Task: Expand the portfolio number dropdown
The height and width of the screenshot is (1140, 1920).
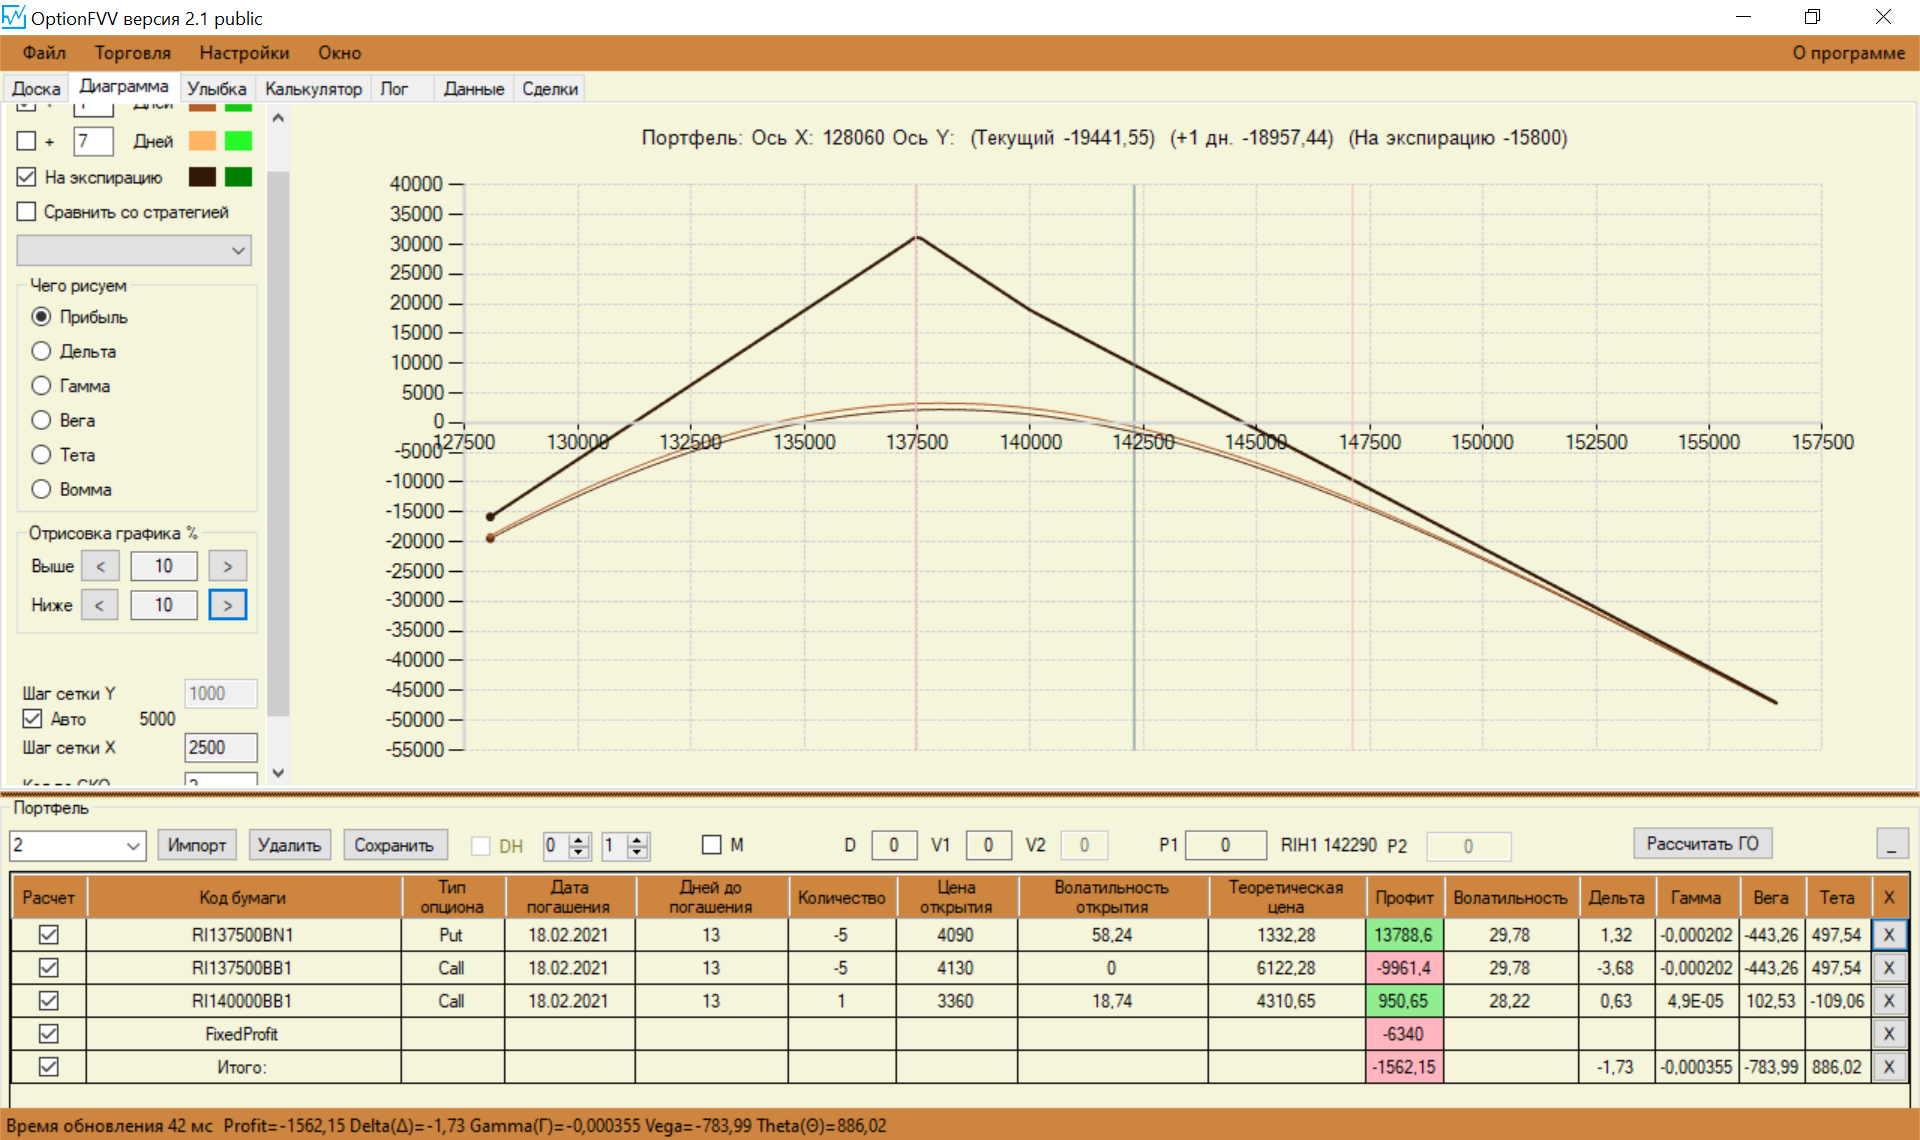Action: point(133,846)
